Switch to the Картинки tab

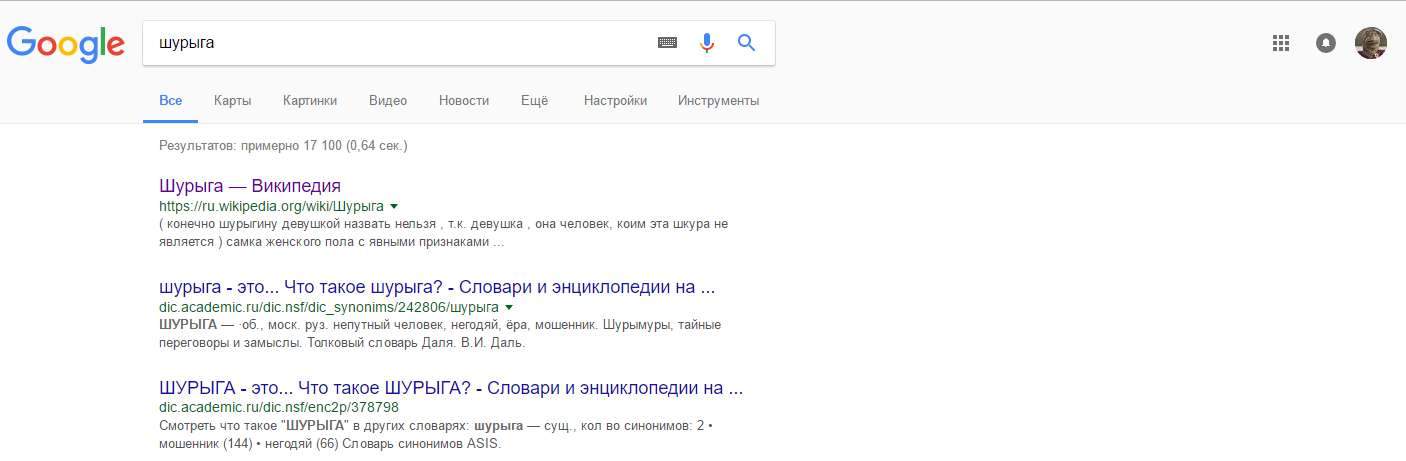click(x=310, y=100)
